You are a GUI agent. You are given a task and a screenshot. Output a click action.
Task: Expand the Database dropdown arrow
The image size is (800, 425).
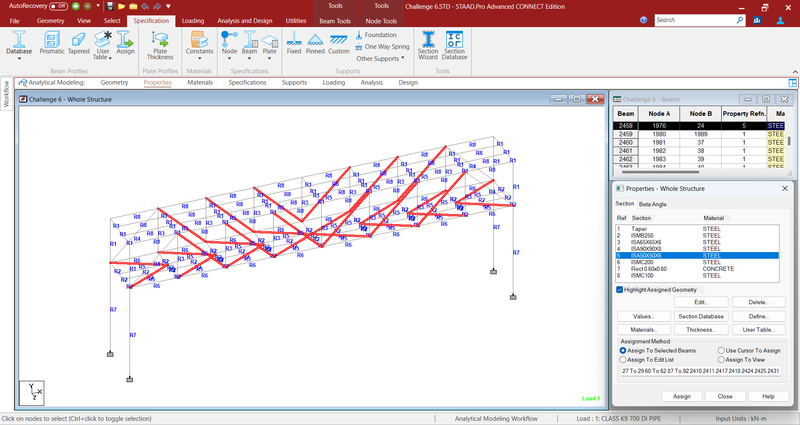point(19,59)
